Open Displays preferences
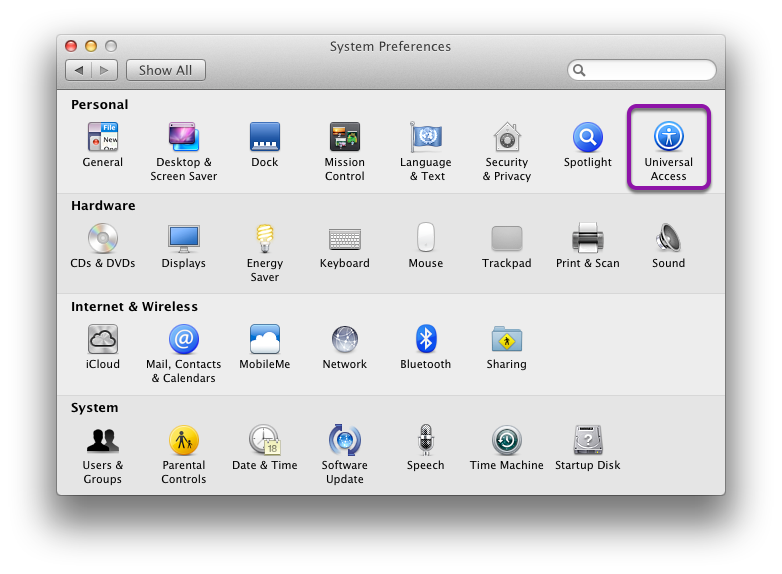 click(184, 245)
